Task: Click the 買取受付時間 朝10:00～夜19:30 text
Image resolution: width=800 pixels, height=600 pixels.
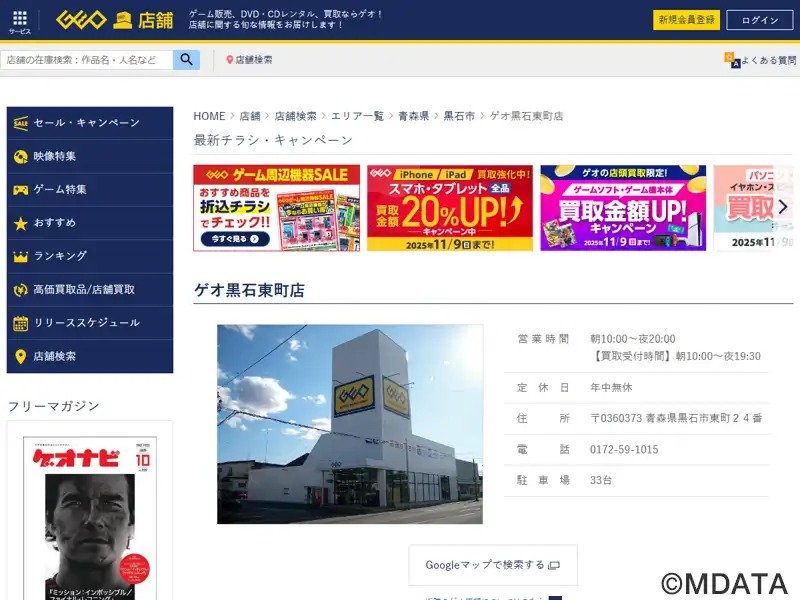Action: click(677, 356)
